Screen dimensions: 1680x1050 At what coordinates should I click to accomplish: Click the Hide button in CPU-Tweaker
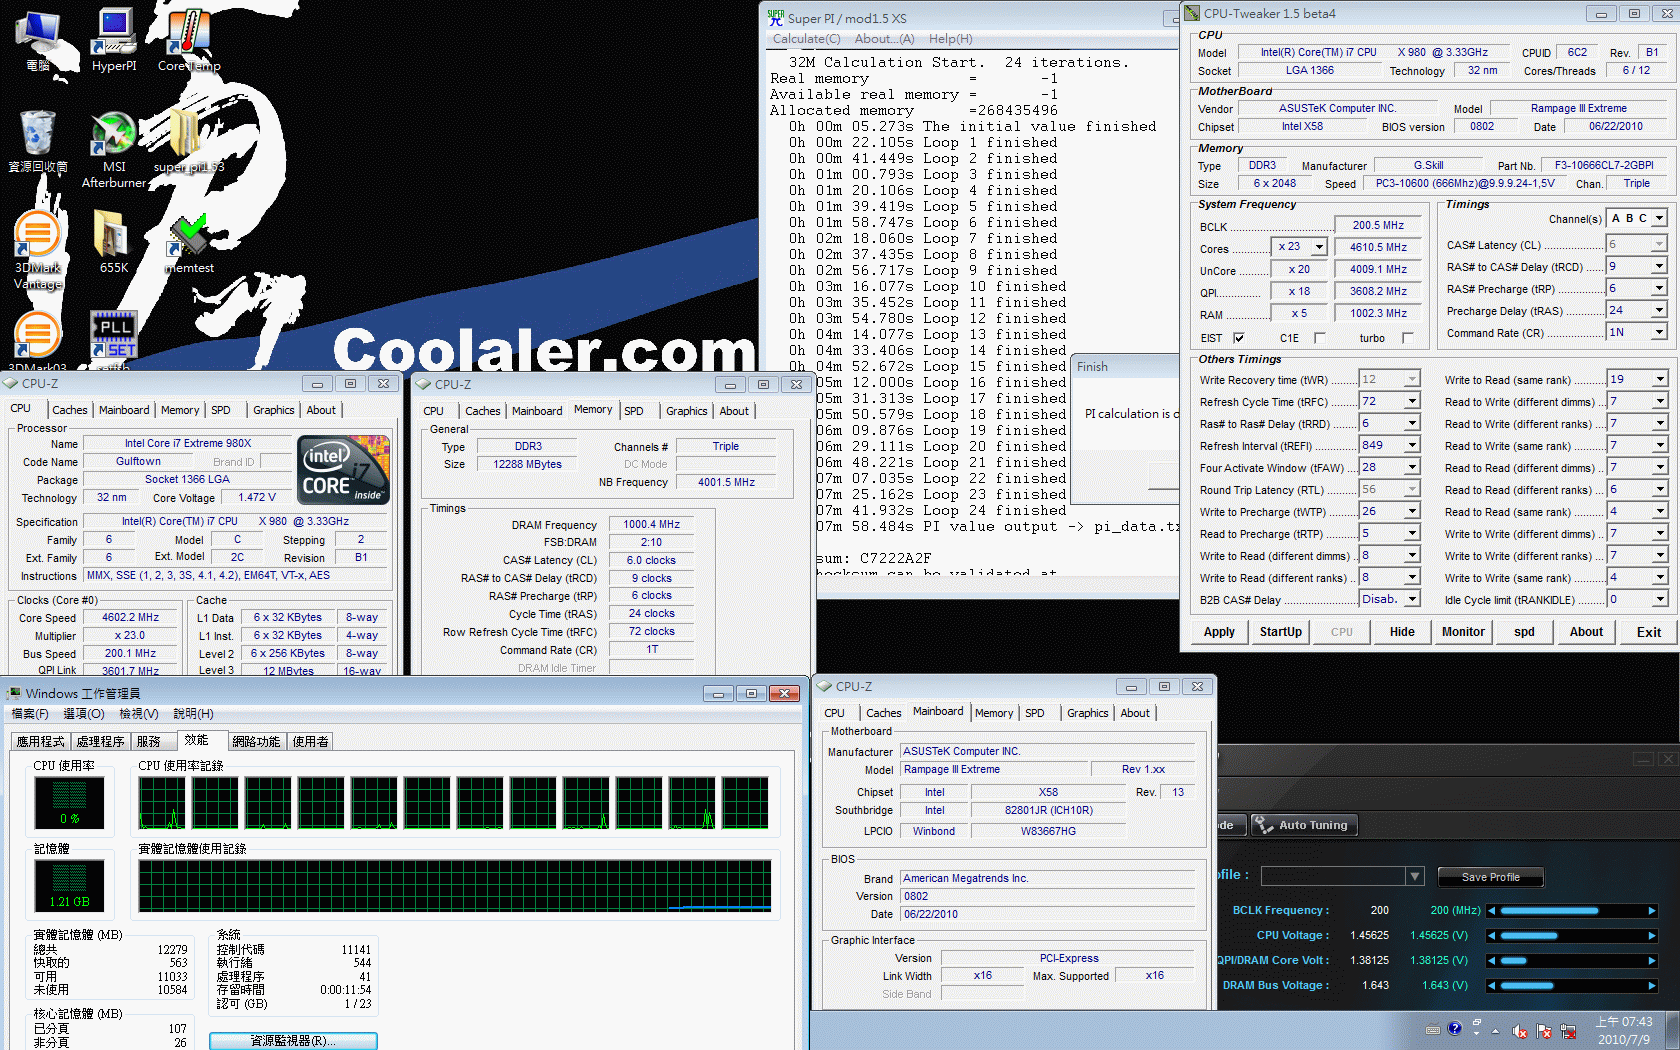(1402, 632)
